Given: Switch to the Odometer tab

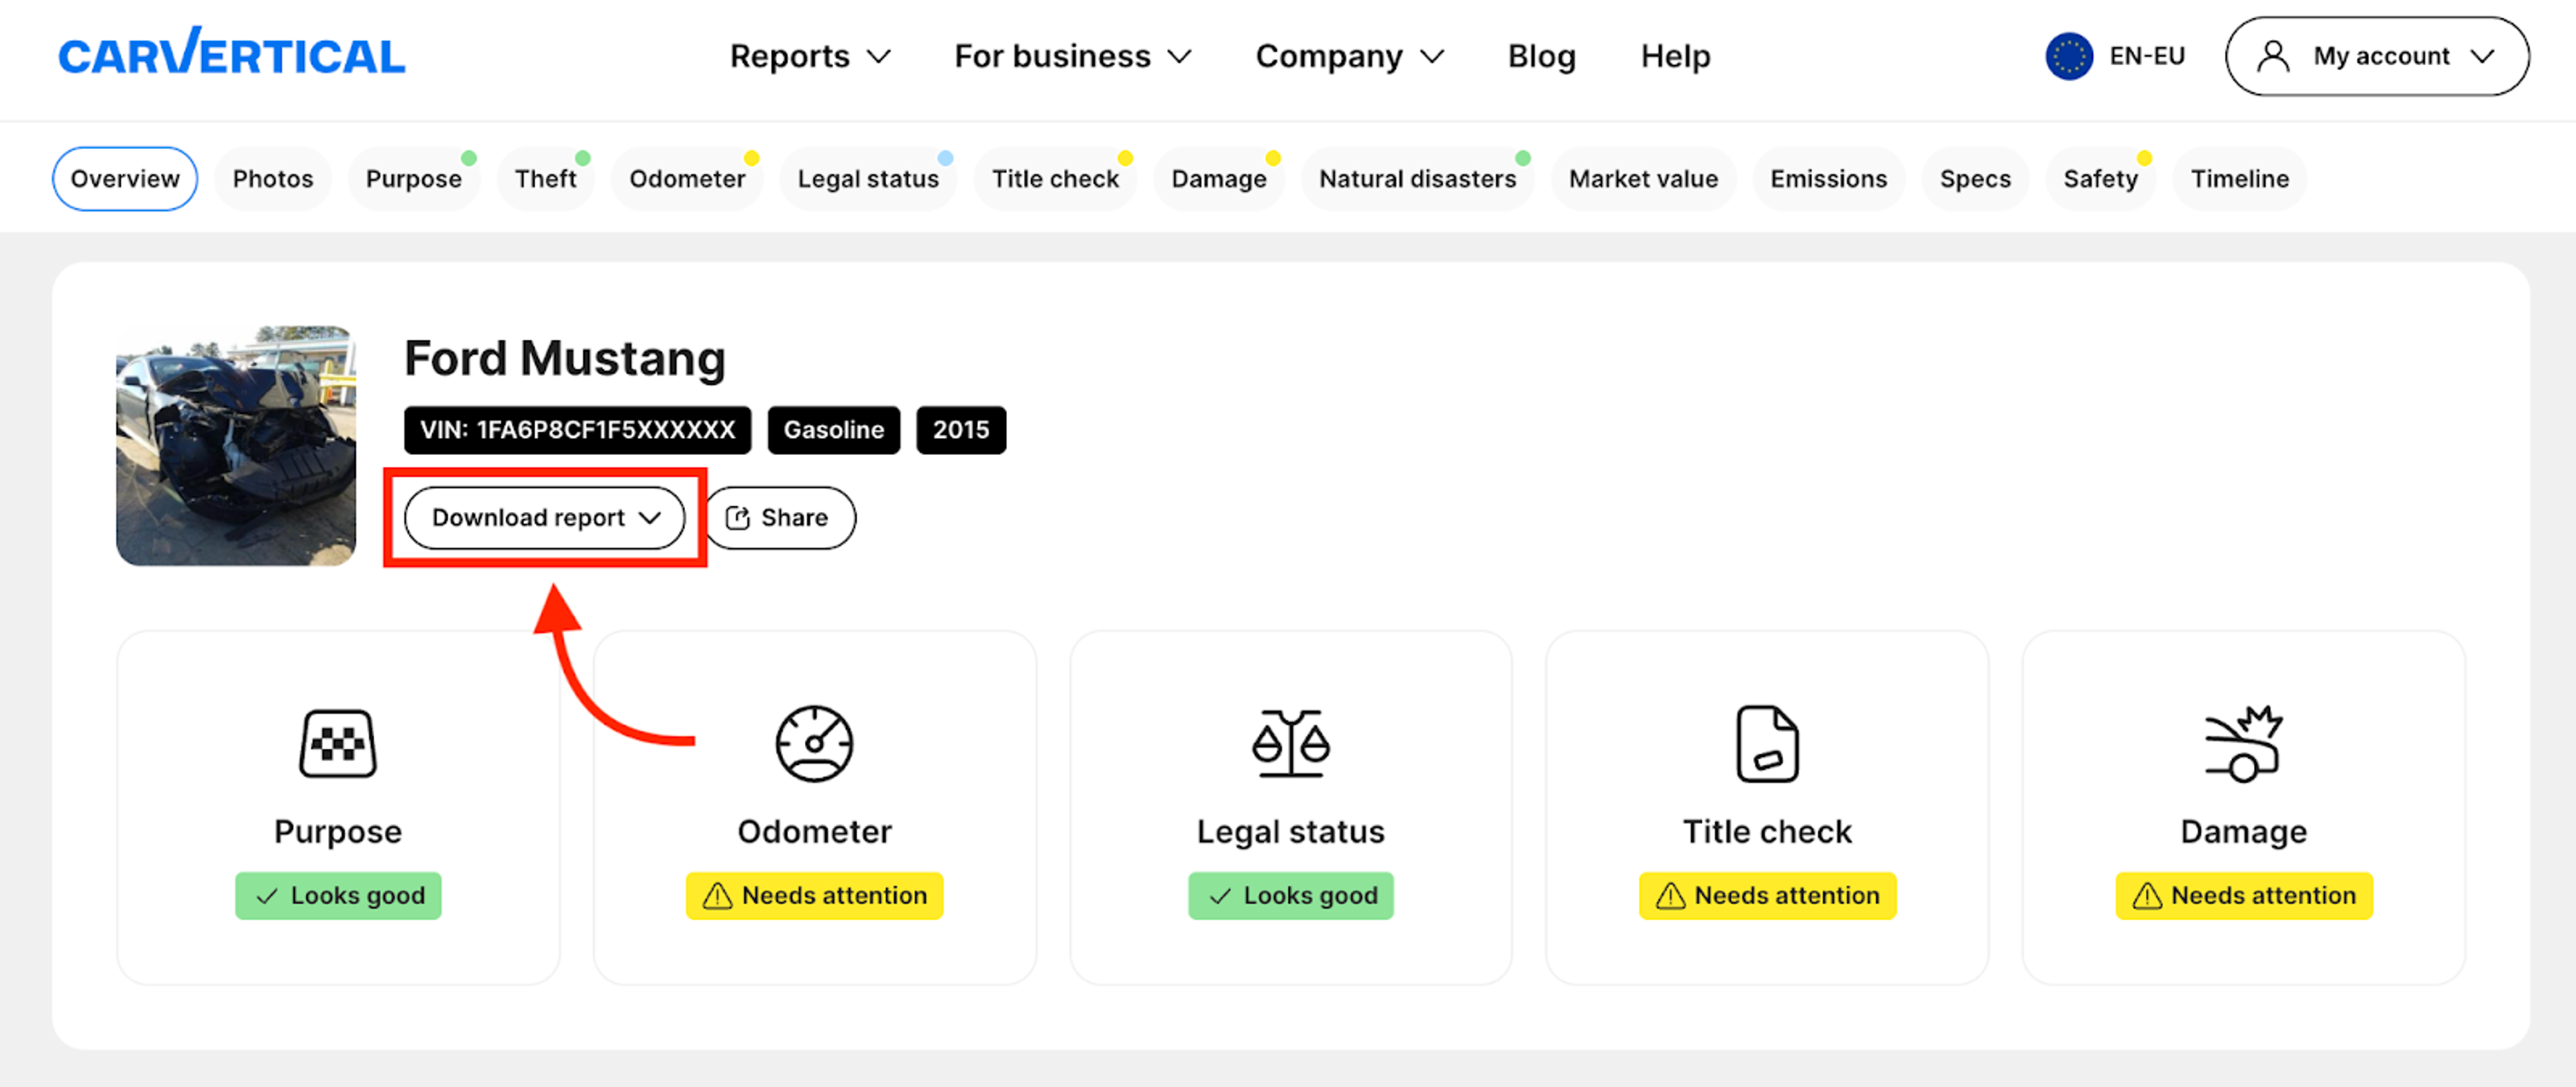Looking at the screenshot, I should [x=687, y=179].
